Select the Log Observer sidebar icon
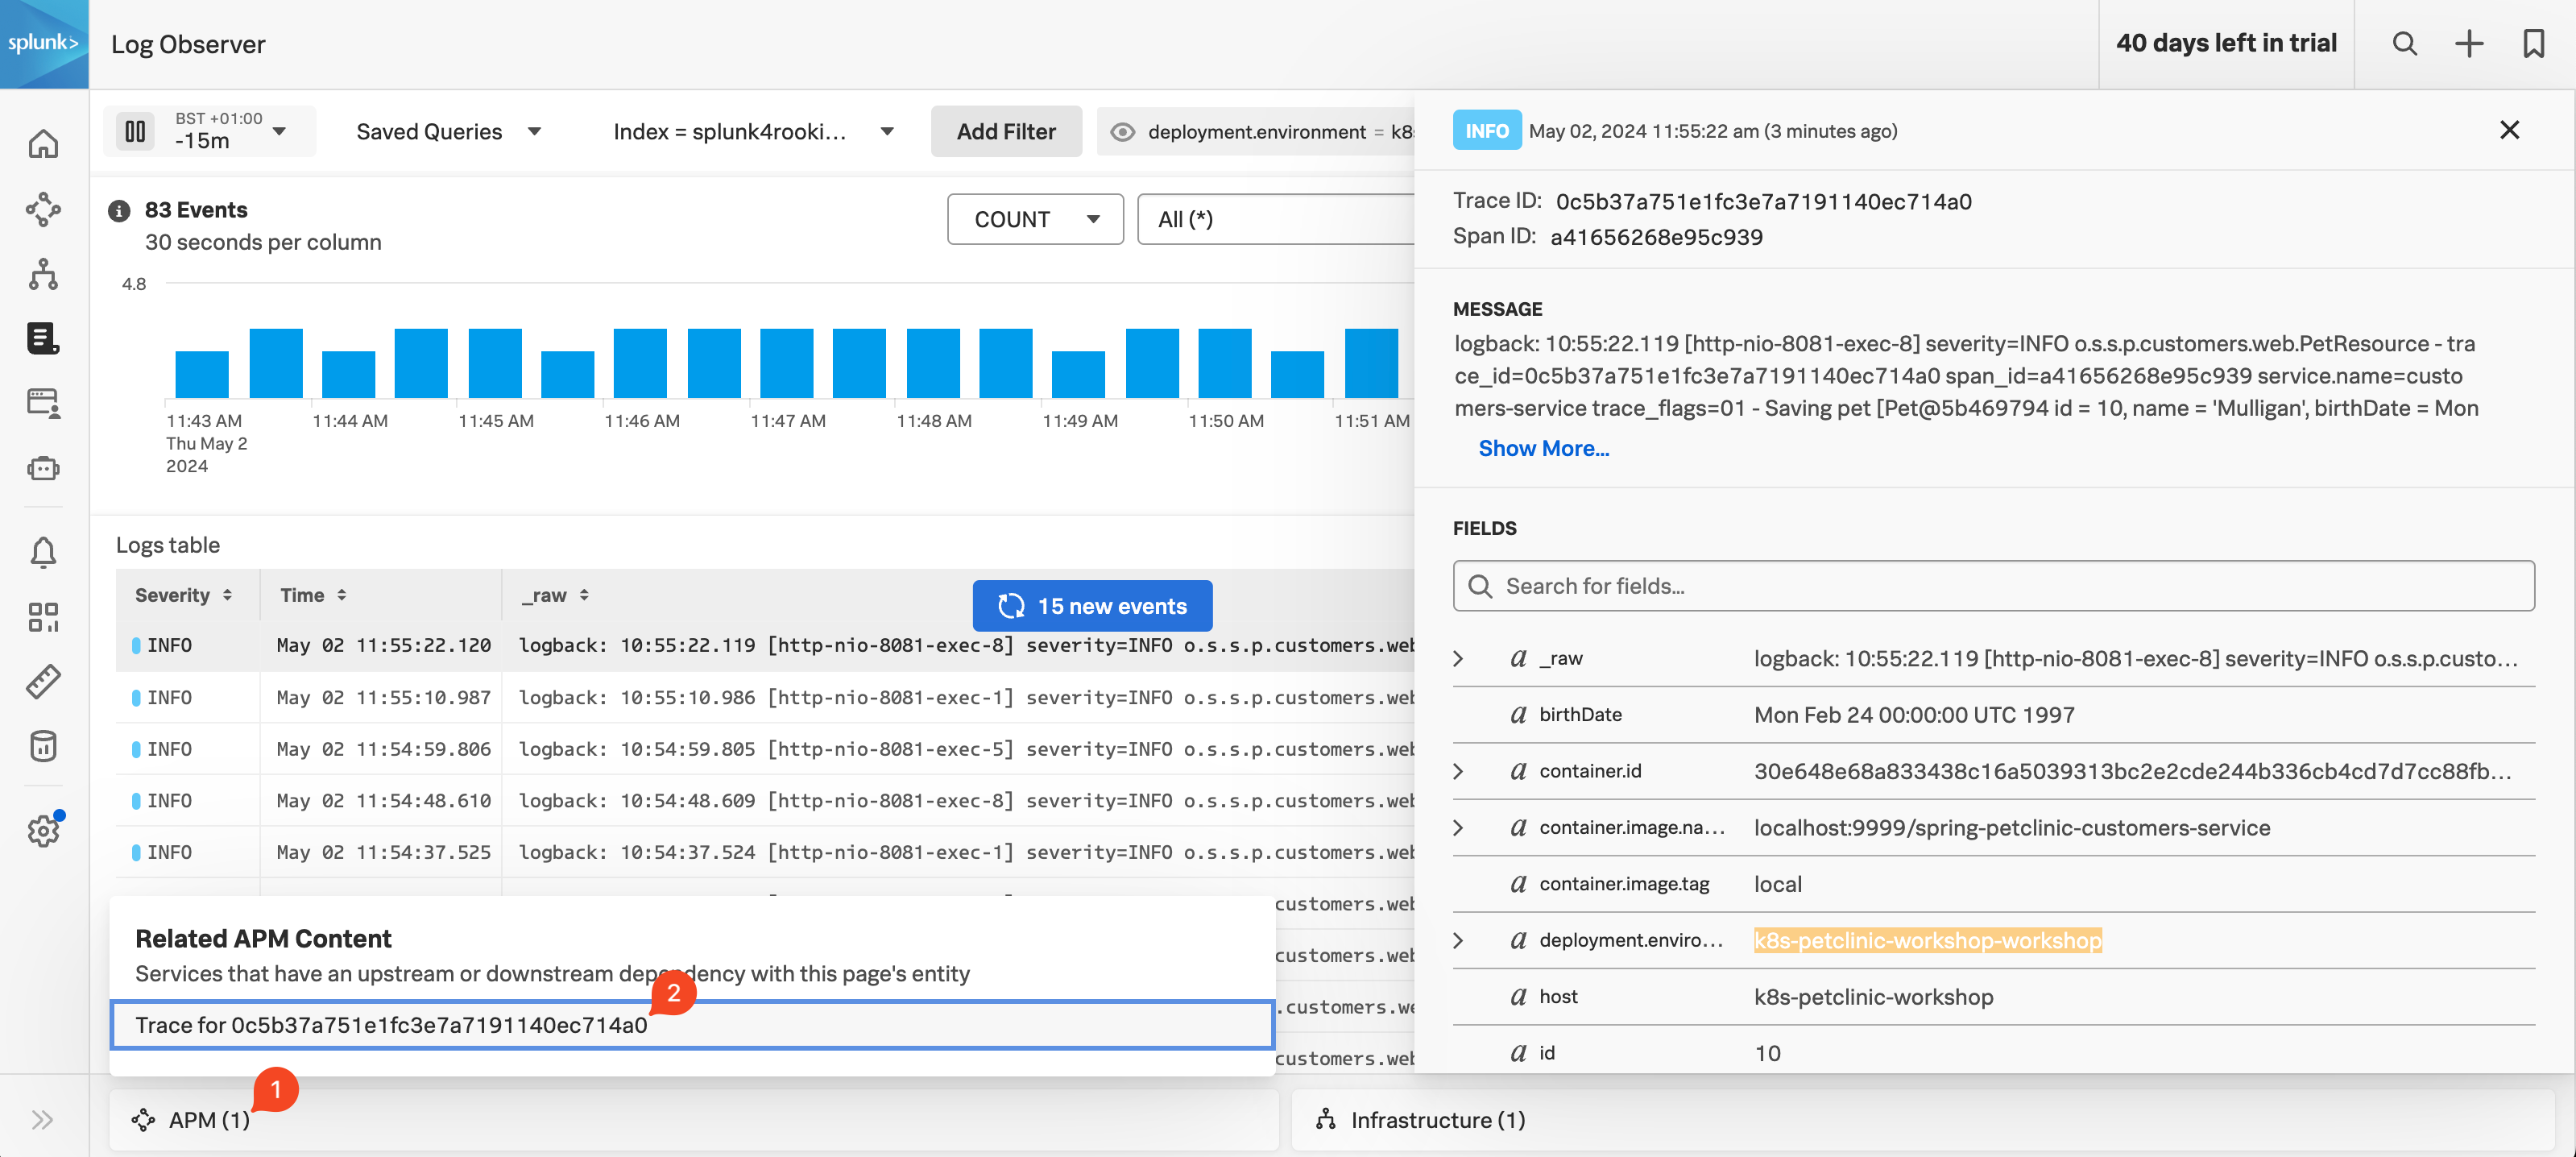Viewport: 2576px width, 1157px height. pos(43,339)
